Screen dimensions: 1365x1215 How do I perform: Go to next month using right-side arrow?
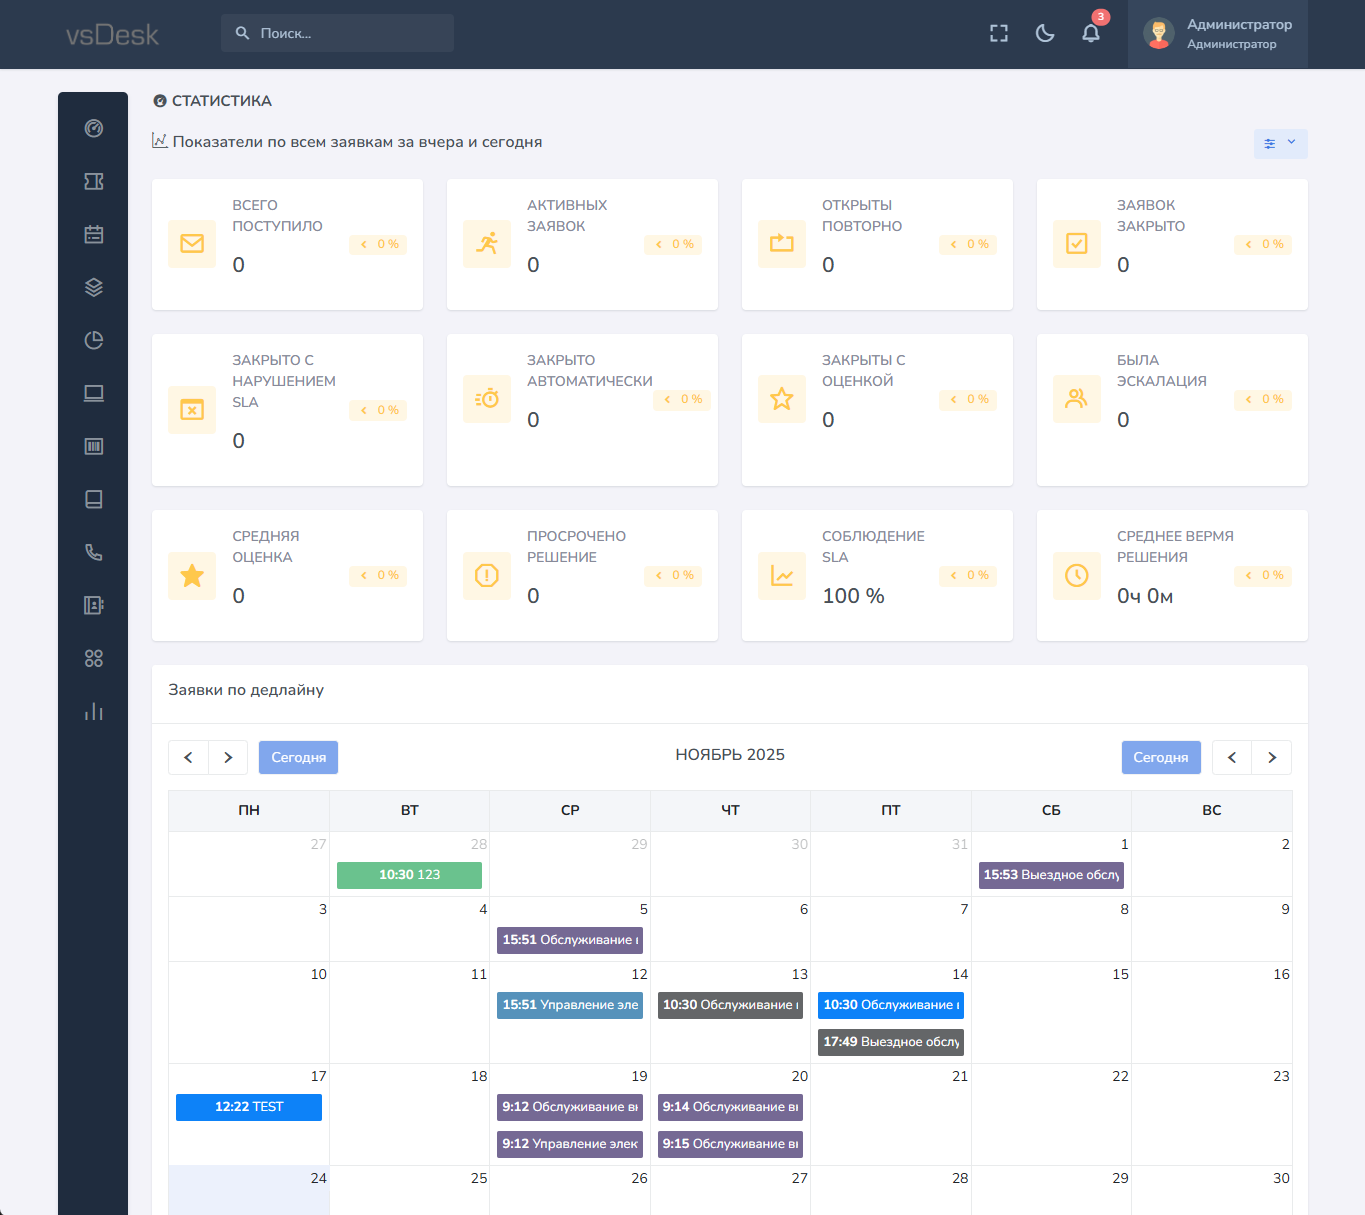[x=1271, y=757]
